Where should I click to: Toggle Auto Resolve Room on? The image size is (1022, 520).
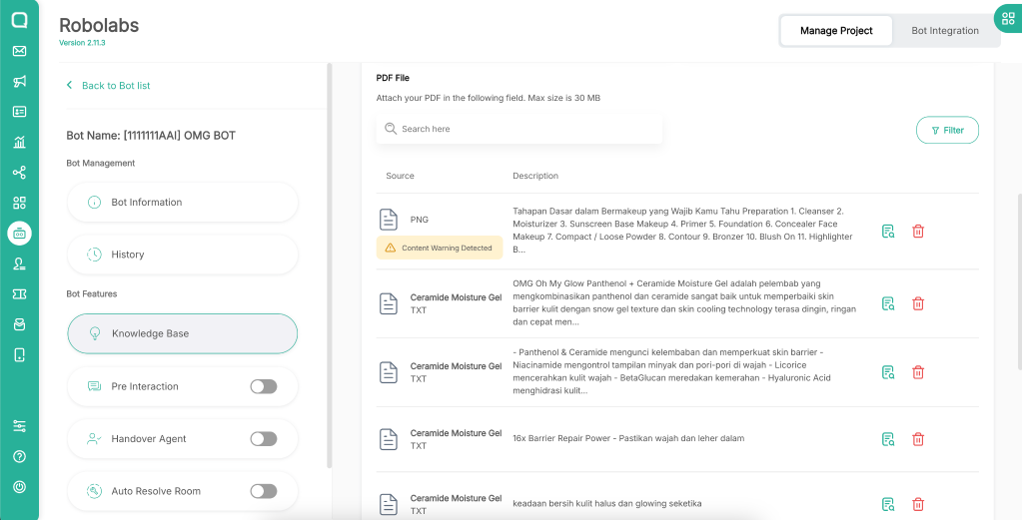(x=263, y=491)
